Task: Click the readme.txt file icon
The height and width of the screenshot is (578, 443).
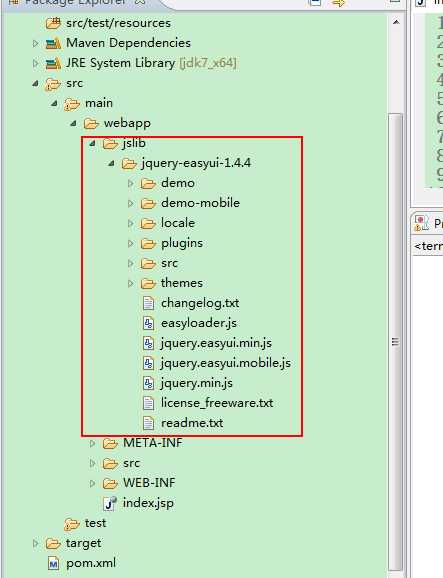Action: click(148, 423)
